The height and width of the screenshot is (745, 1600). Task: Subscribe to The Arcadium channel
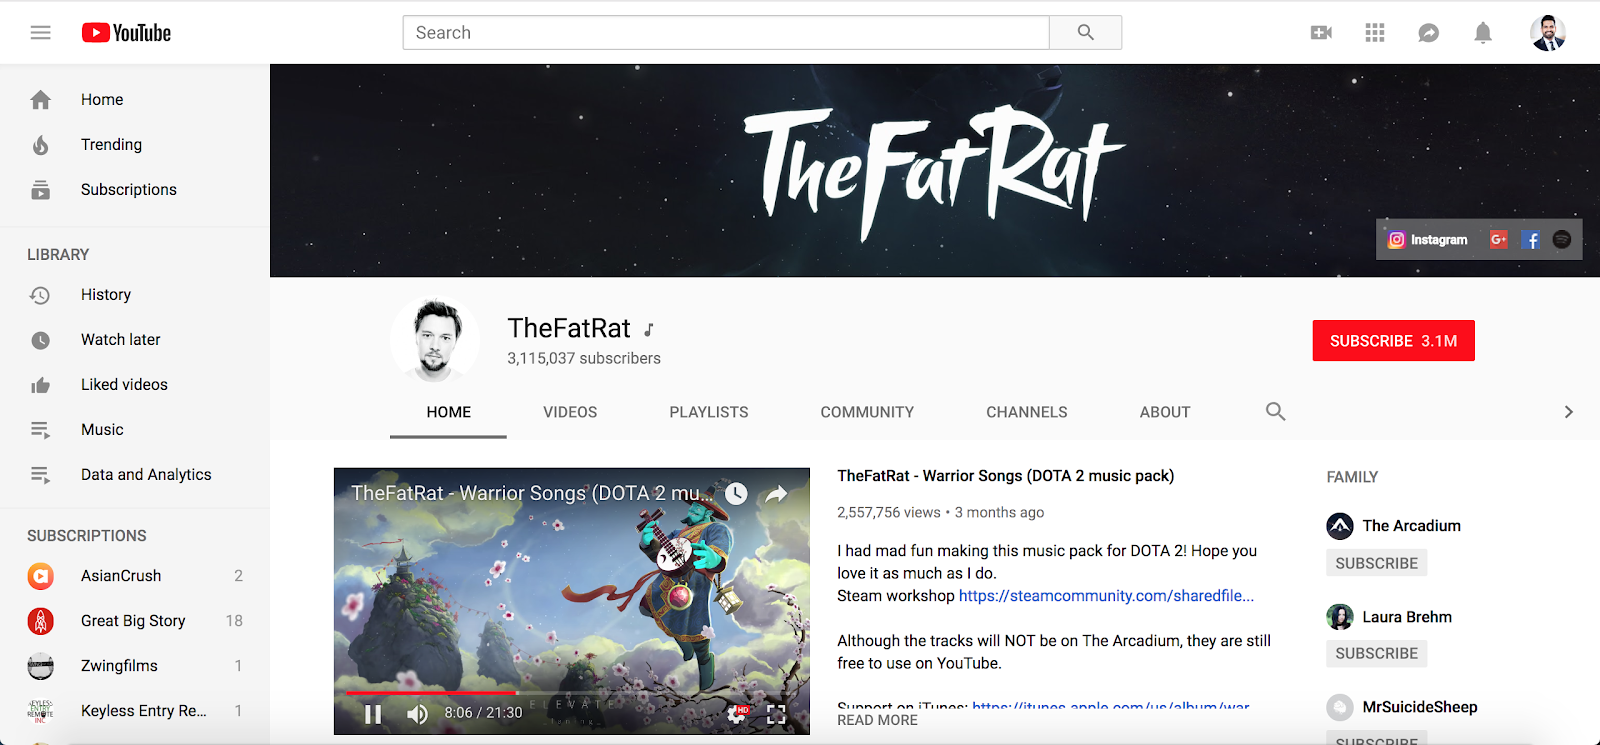[1376, 563]
